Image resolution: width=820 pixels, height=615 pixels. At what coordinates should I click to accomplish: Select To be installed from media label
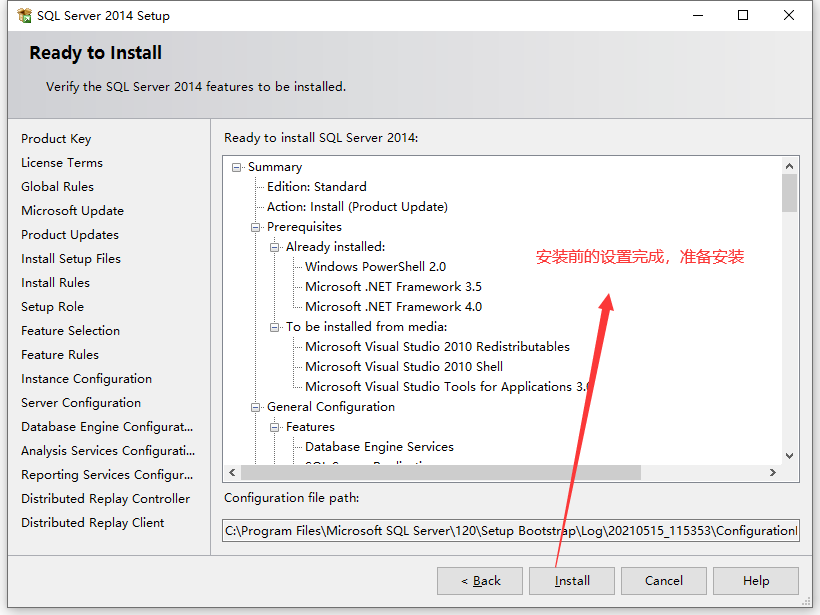[367, 327]
